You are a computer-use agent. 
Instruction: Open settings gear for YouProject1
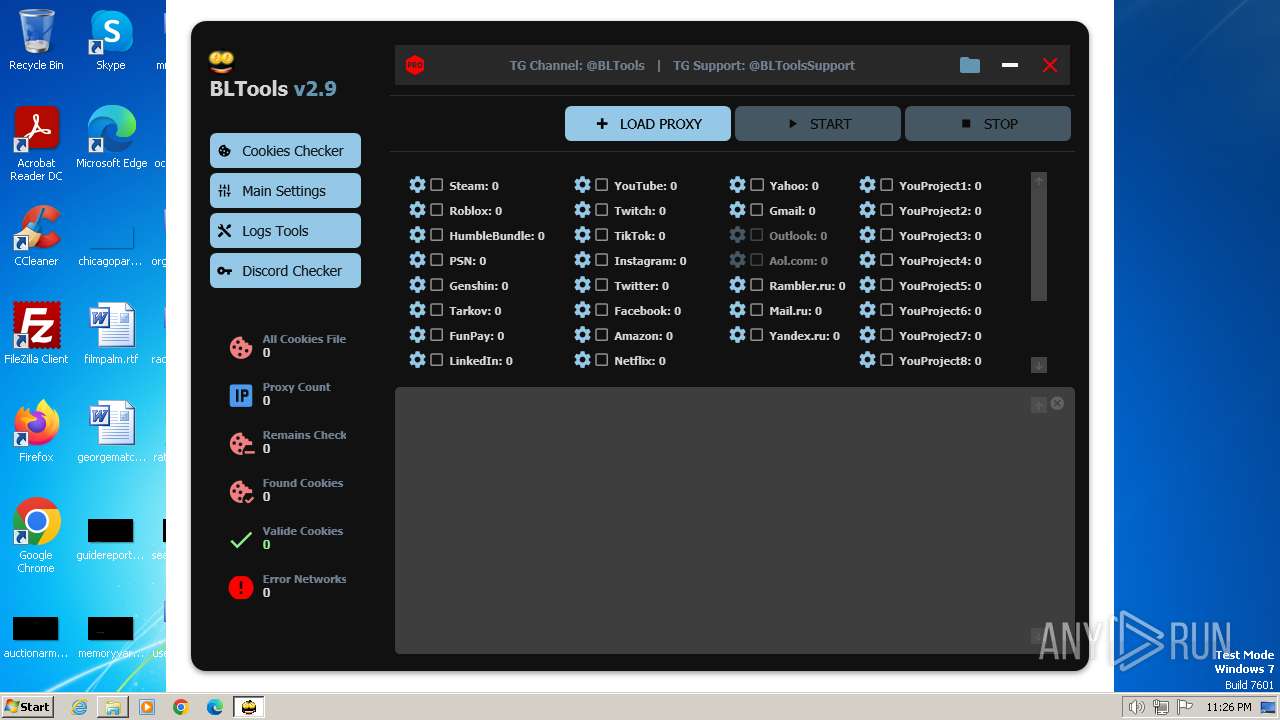[x=868, y=185]
